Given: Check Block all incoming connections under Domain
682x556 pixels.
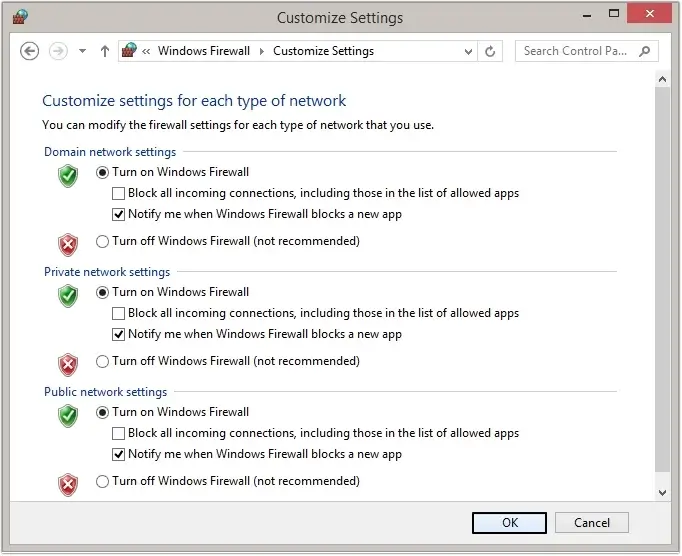Looking at the screenshot, I should (x=118, y=193).
